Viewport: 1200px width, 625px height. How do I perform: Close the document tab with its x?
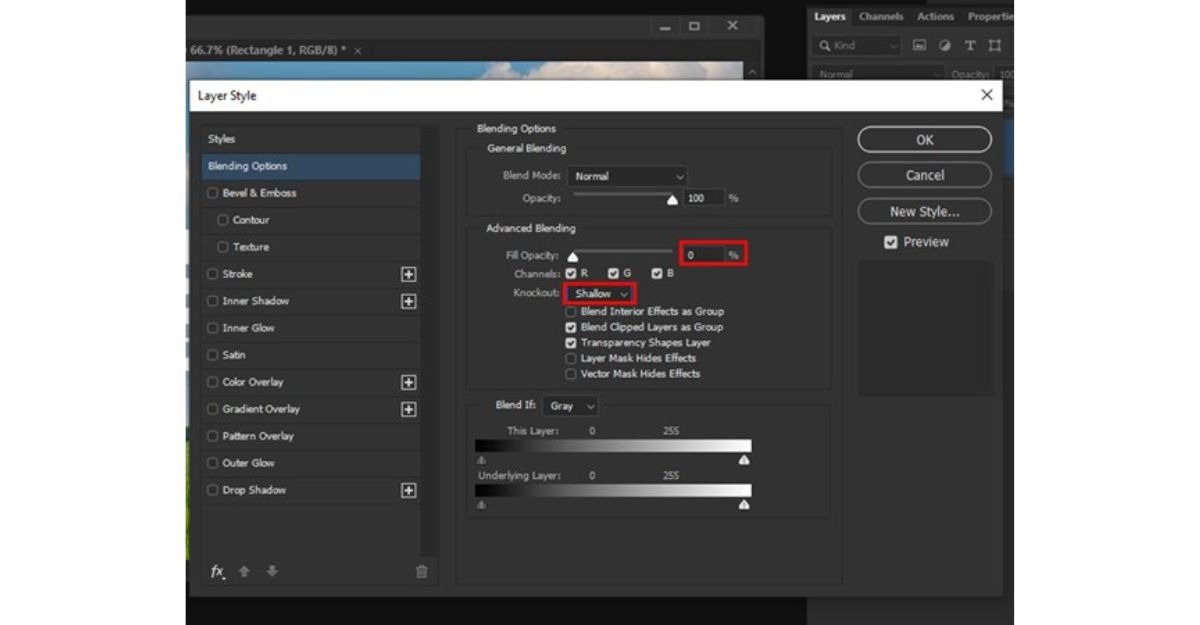tap(358, 50)
